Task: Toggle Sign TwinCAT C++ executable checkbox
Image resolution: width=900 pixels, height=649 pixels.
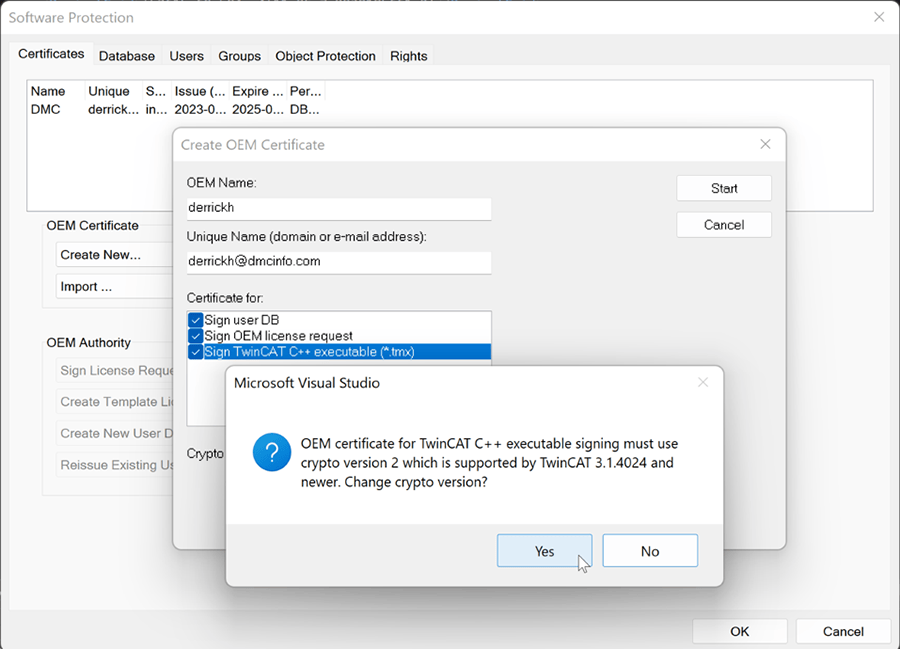Action: (x=195, y=352)
